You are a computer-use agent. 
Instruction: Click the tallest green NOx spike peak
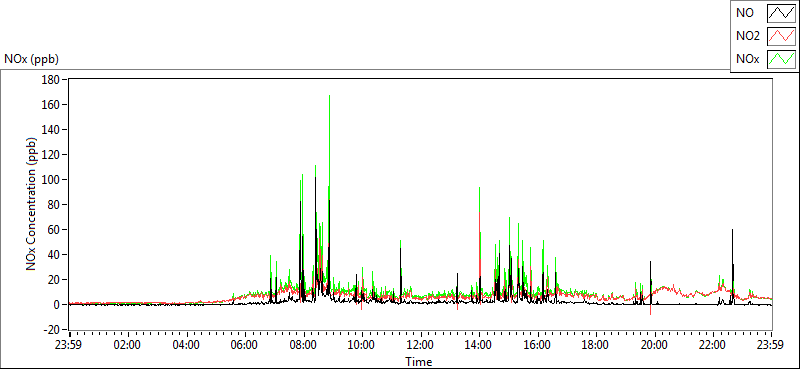click(x=330, y=96)
